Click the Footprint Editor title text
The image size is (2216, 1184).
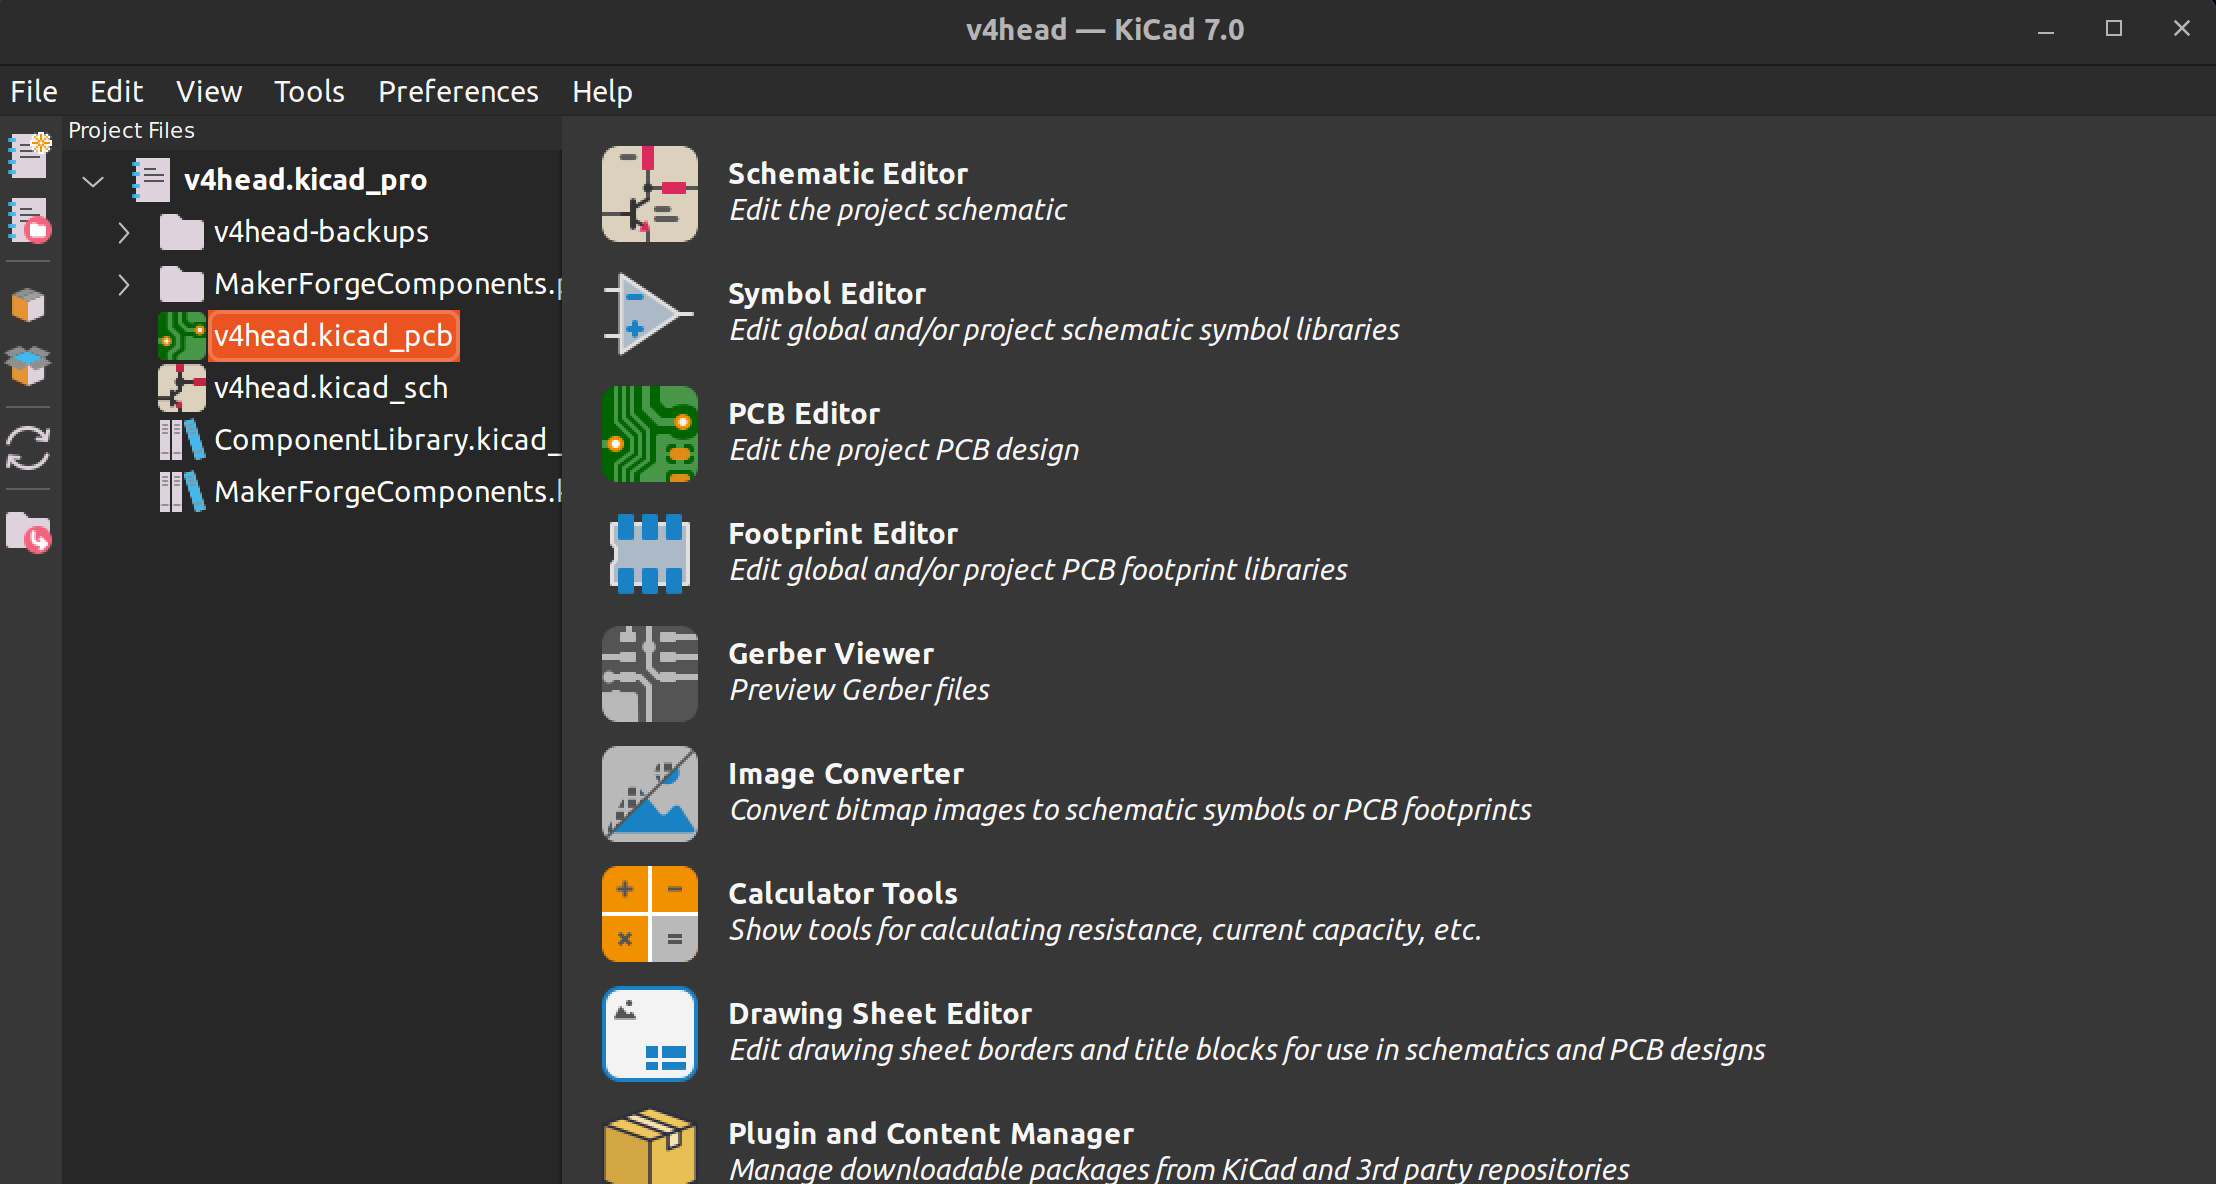coord(843,534)
